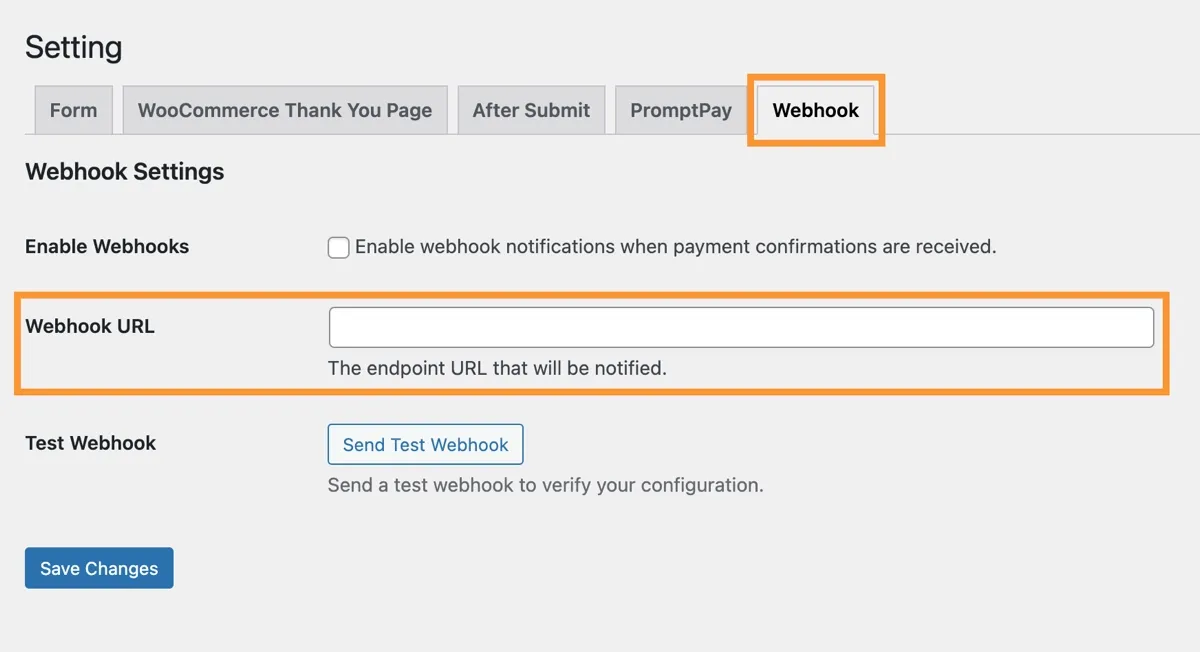Return to the Form settings tab

(73, 110)
